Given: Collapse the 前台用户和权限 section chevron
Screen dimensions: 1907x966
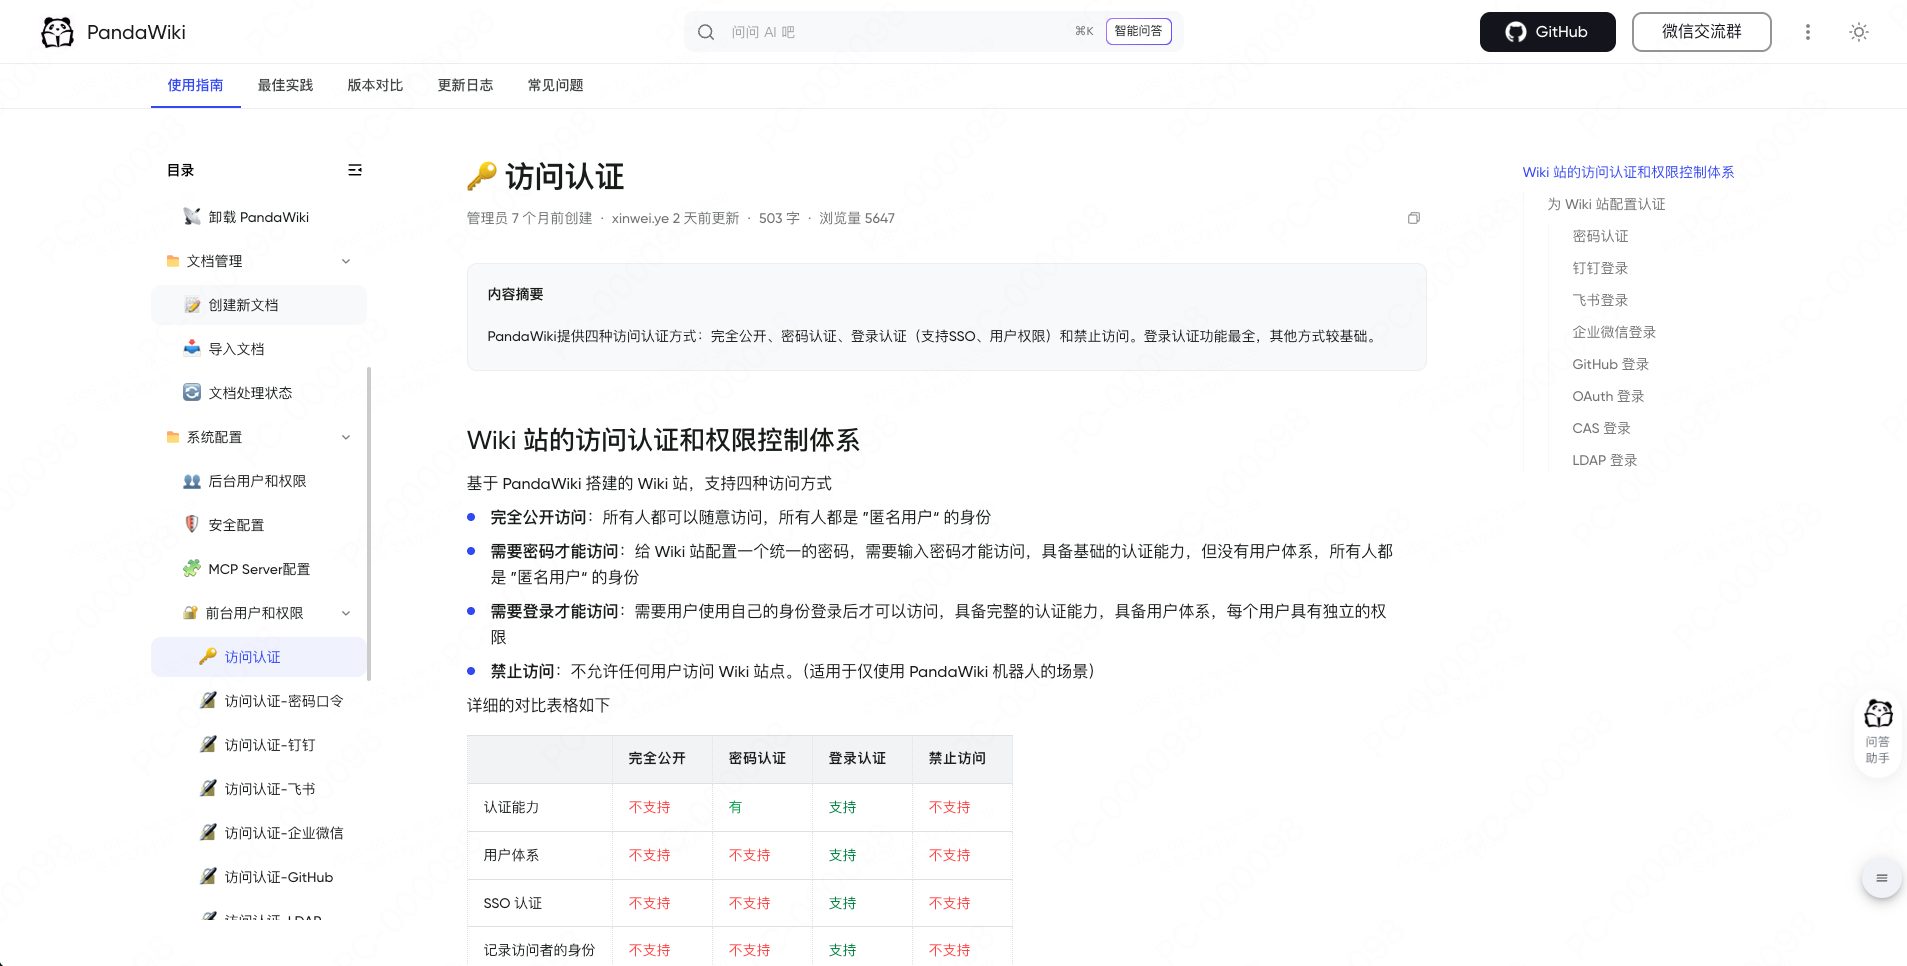Looking at the screenshot, I should click(346, 613).
